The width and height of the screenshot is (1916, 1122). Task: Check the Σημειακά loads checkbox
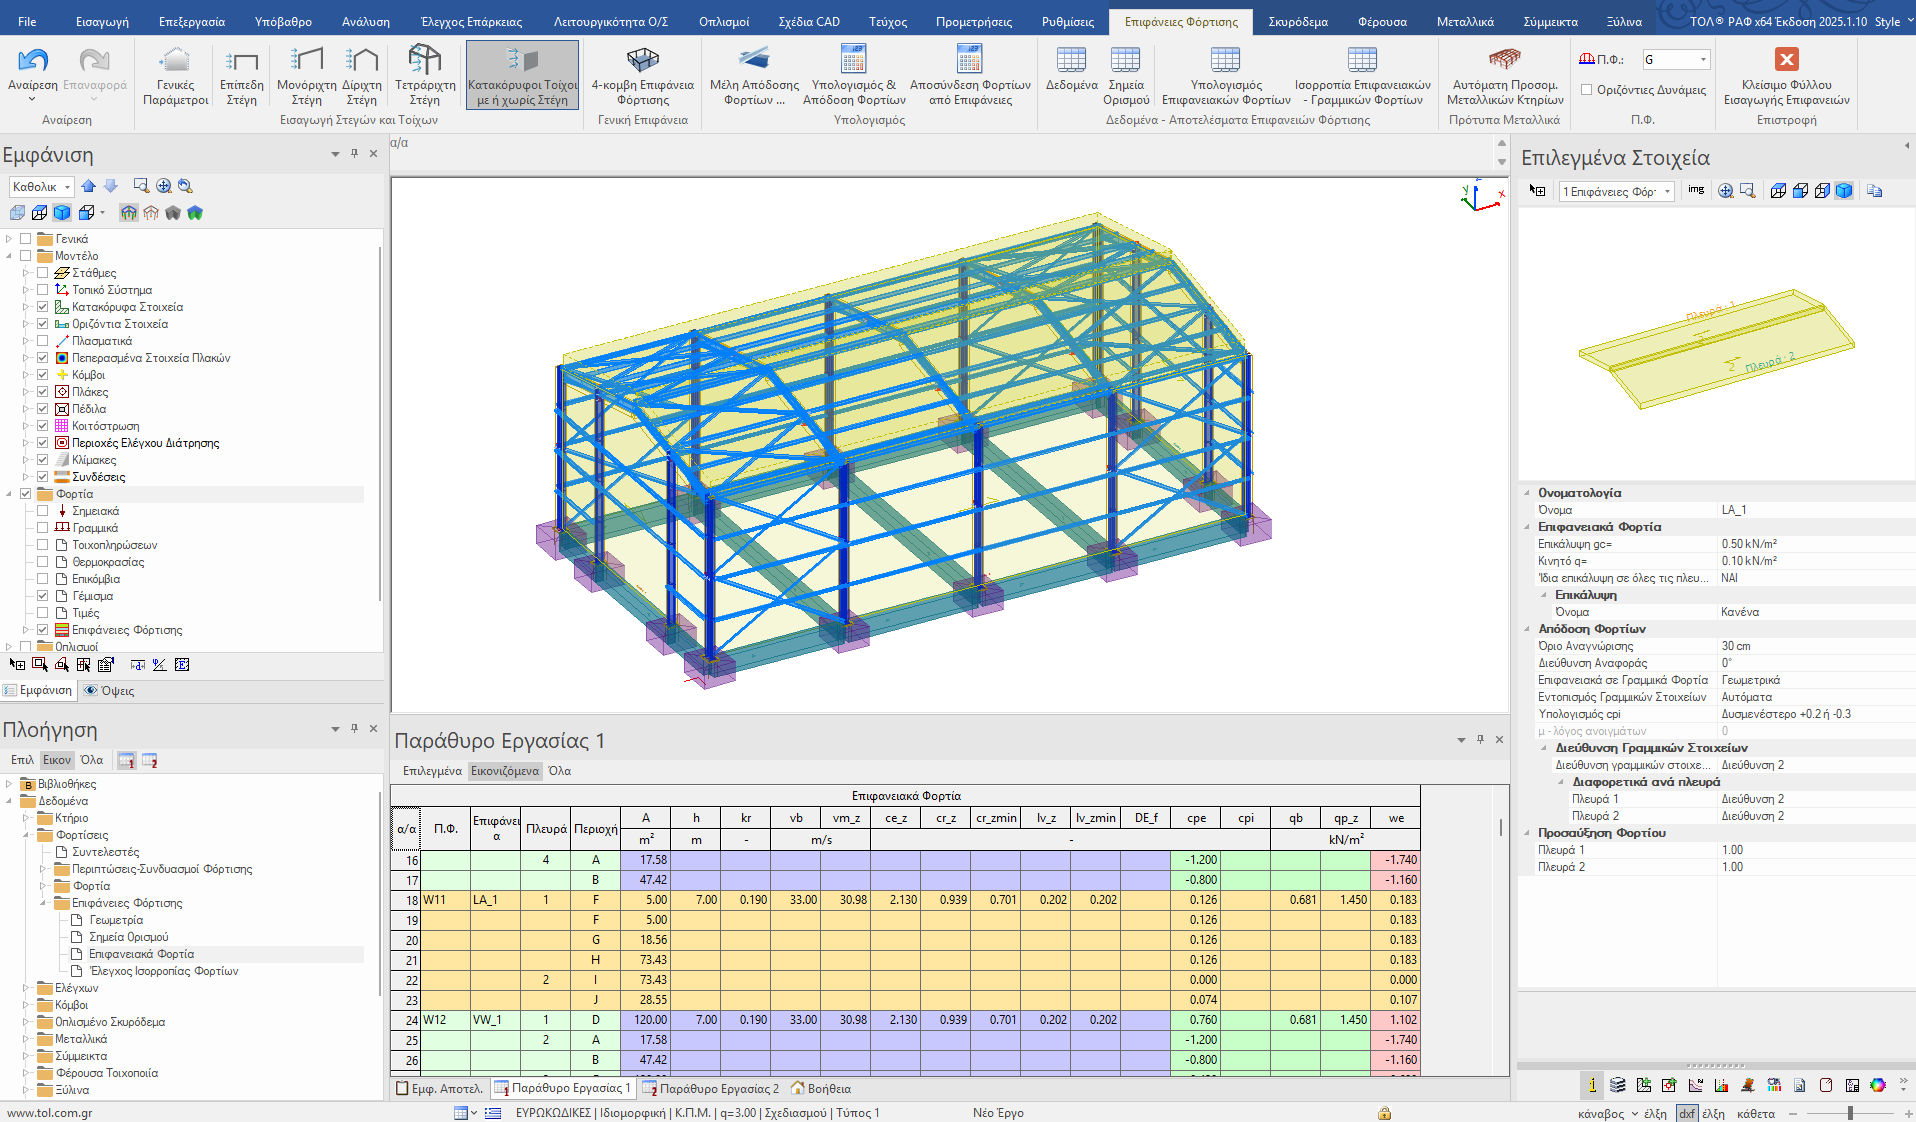[x=43, y=511]
